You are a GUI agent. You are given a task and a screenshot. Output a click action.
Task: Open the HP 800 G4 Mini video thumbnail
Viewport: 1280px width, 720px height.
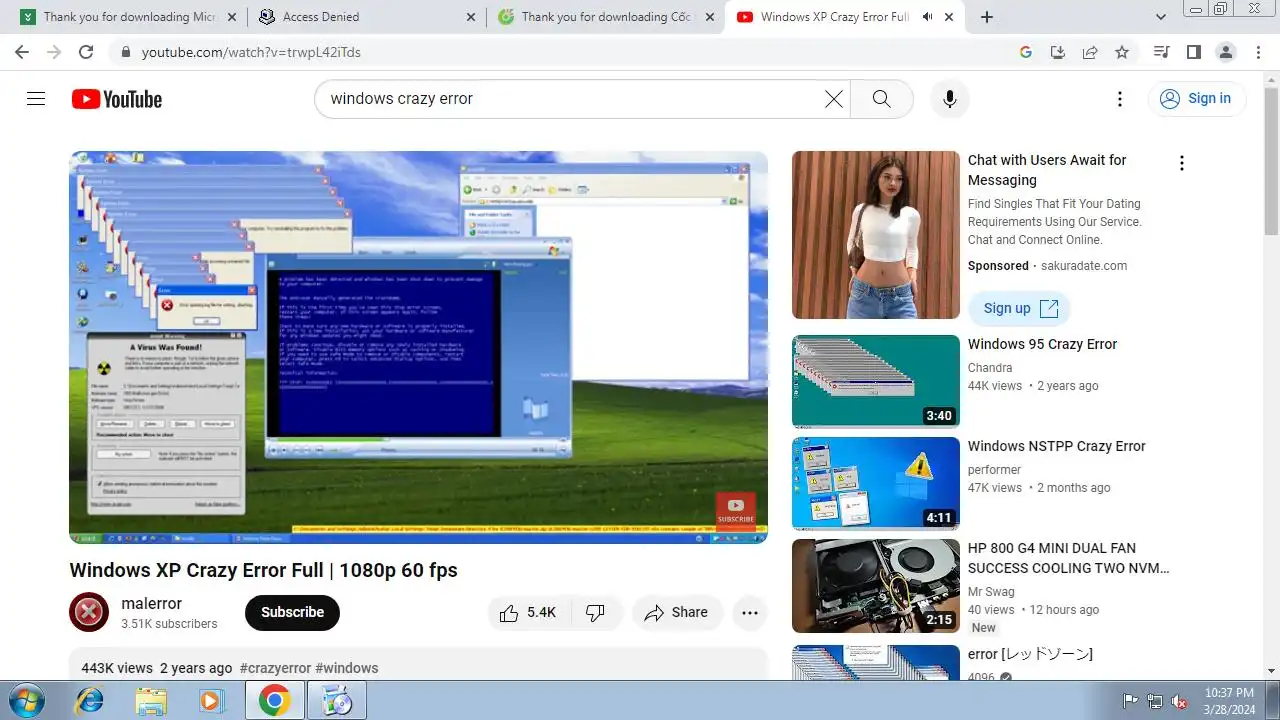pos(875,585)
